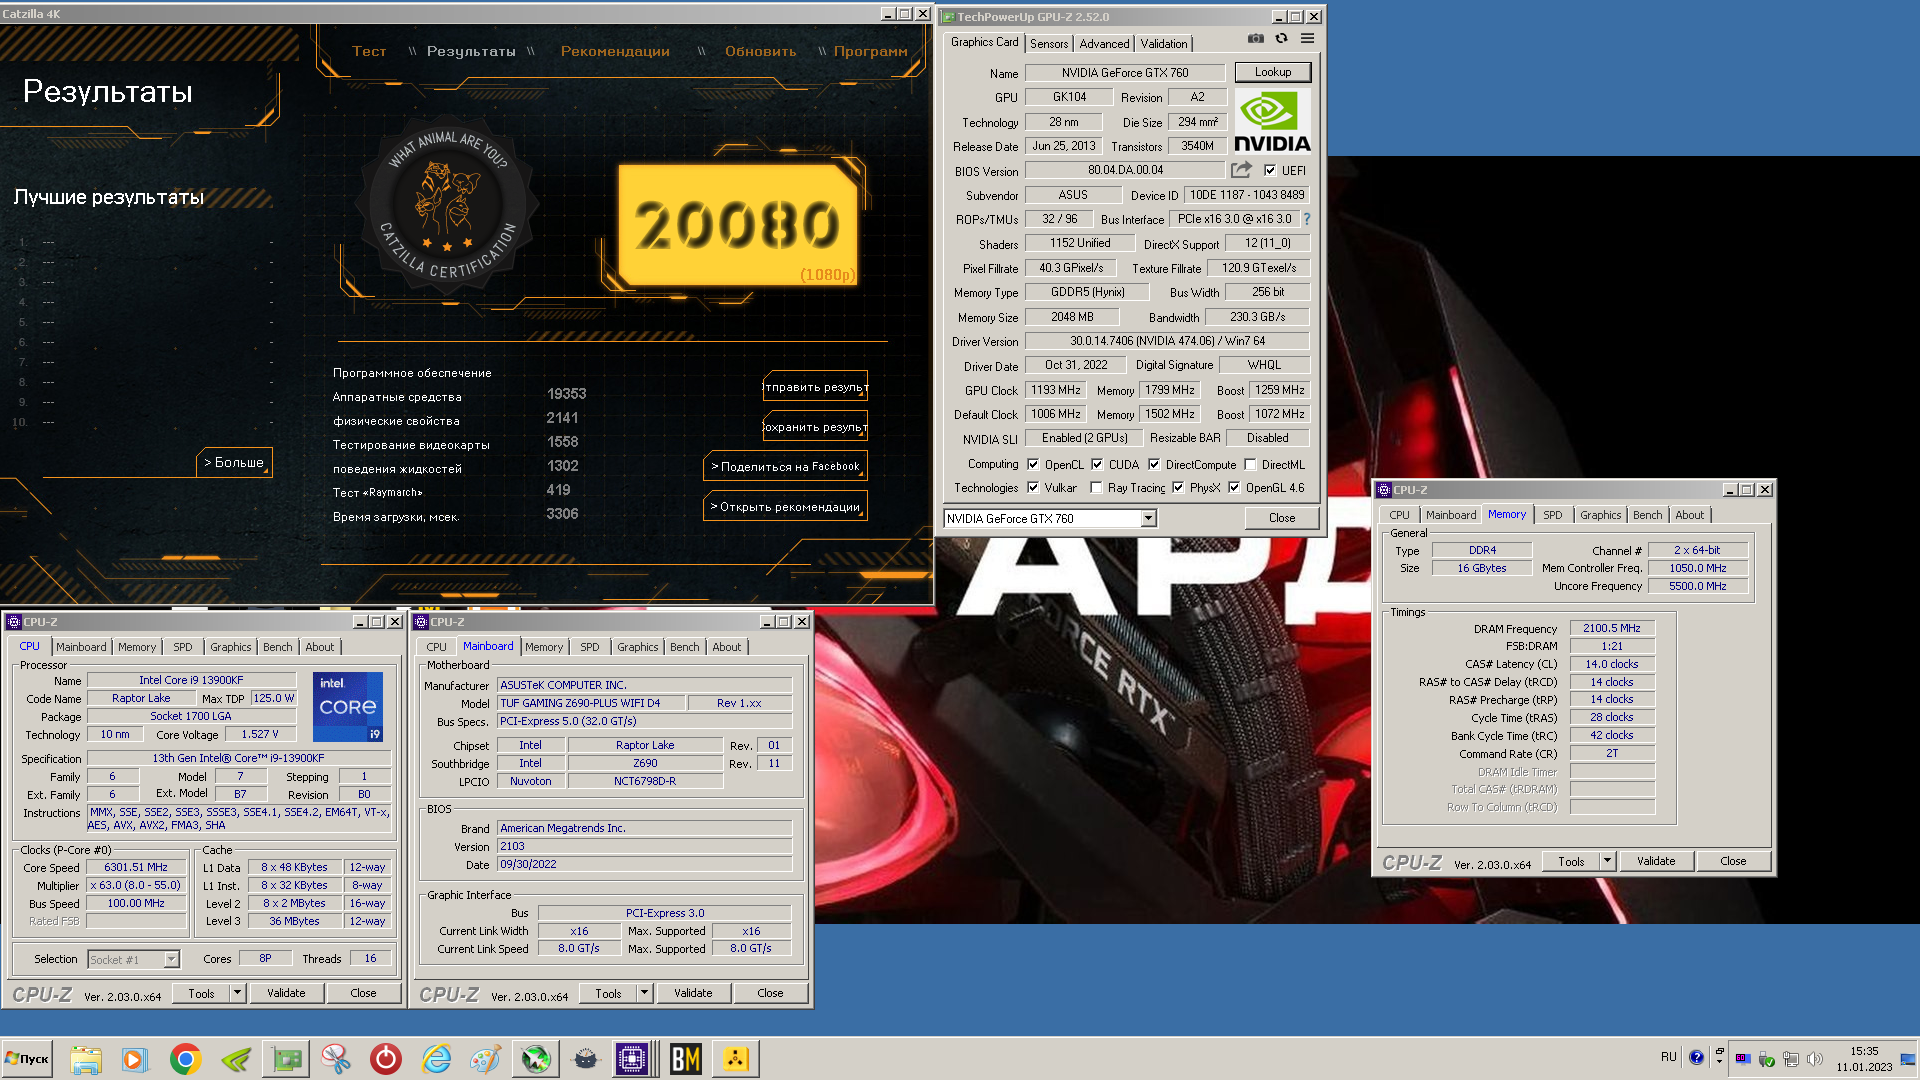Toggle the Vulkan checkbox
Screen dimensions: 1920x1080
click(1033, 488)
